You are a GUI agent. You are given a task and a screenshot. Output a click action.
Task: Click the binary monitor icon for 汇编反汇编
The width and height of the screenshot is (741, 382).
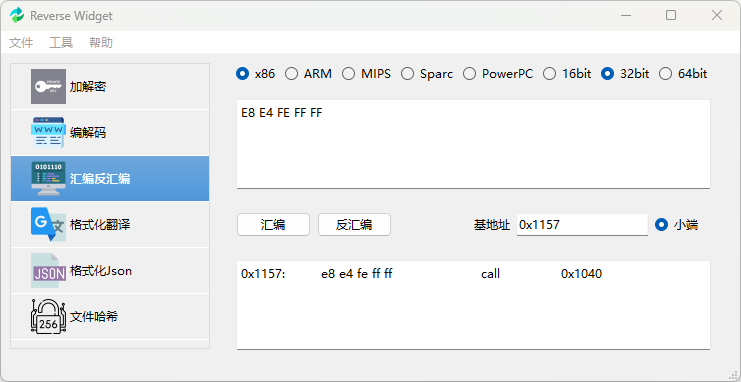48,178
